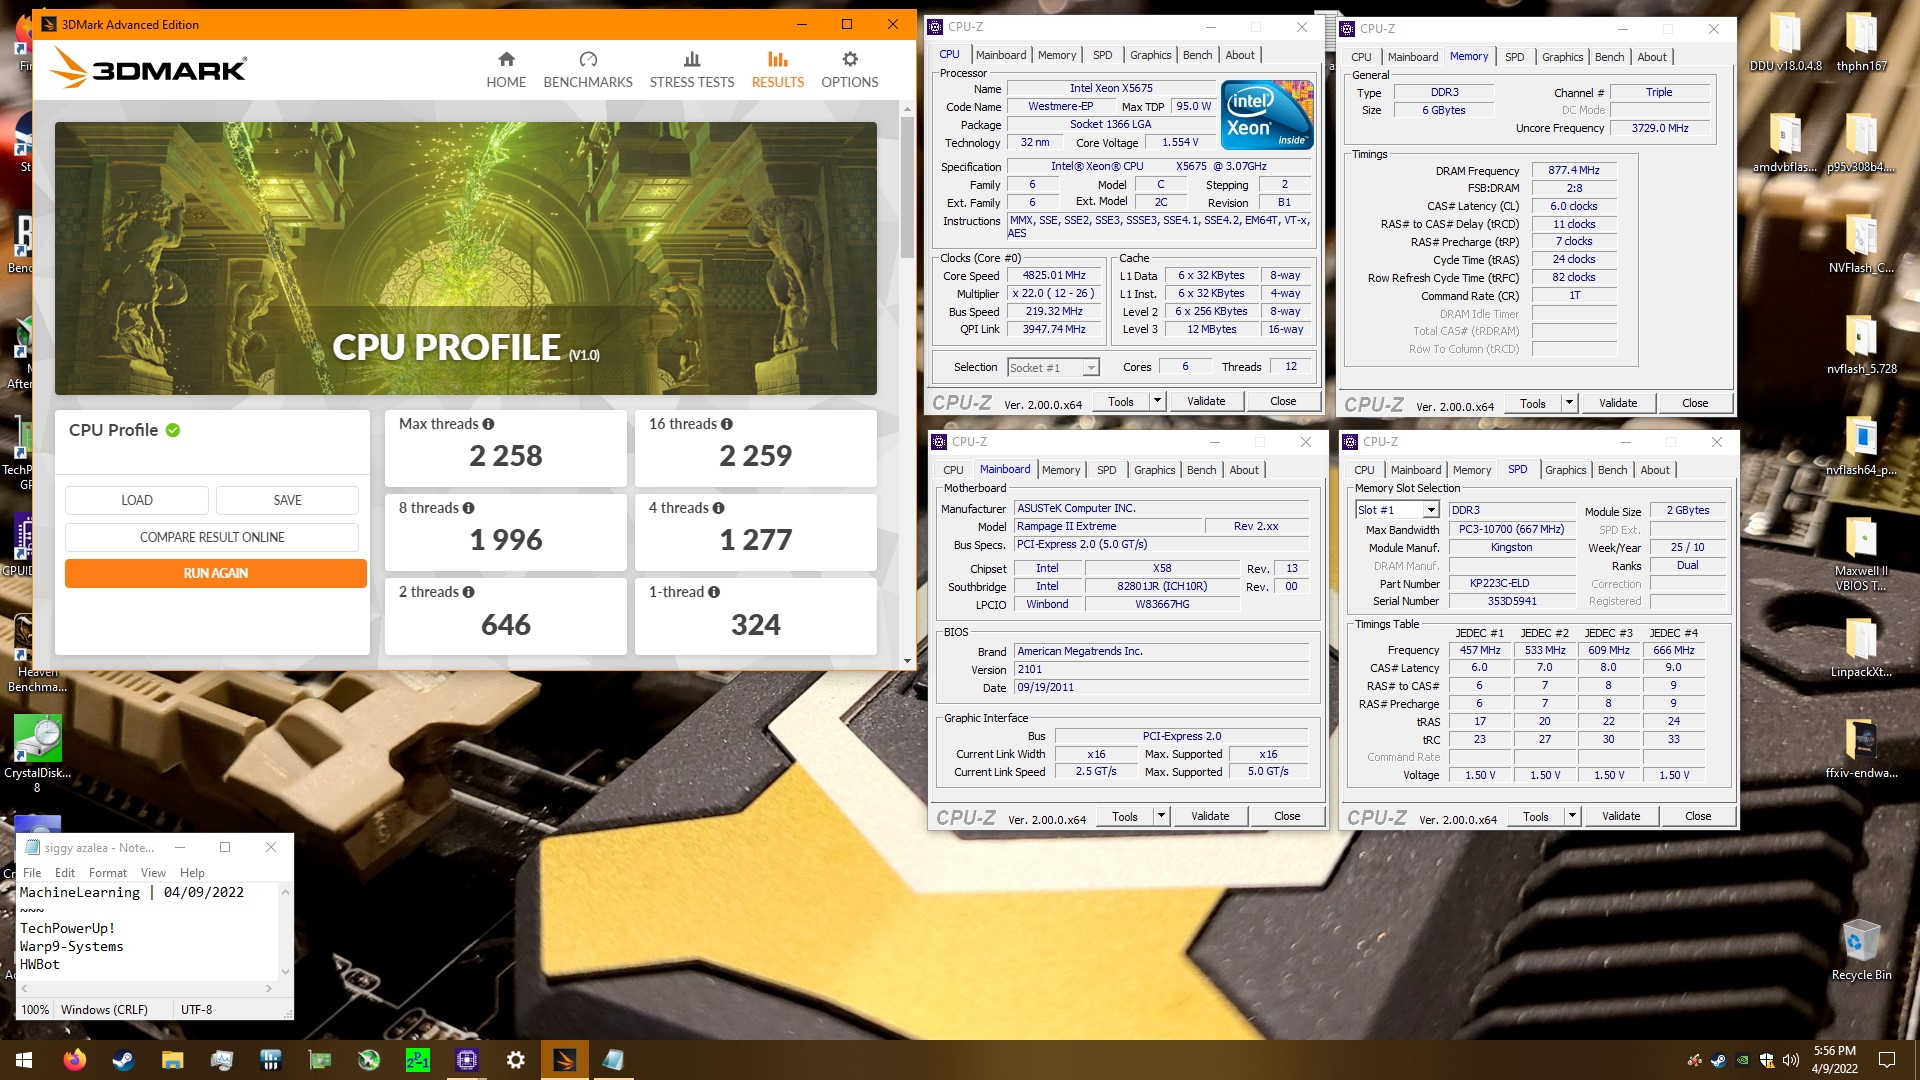Viewport: 1920px width, 1080px height.
Task: Click LOAD button in 3DMark
Action: [137, 500]
